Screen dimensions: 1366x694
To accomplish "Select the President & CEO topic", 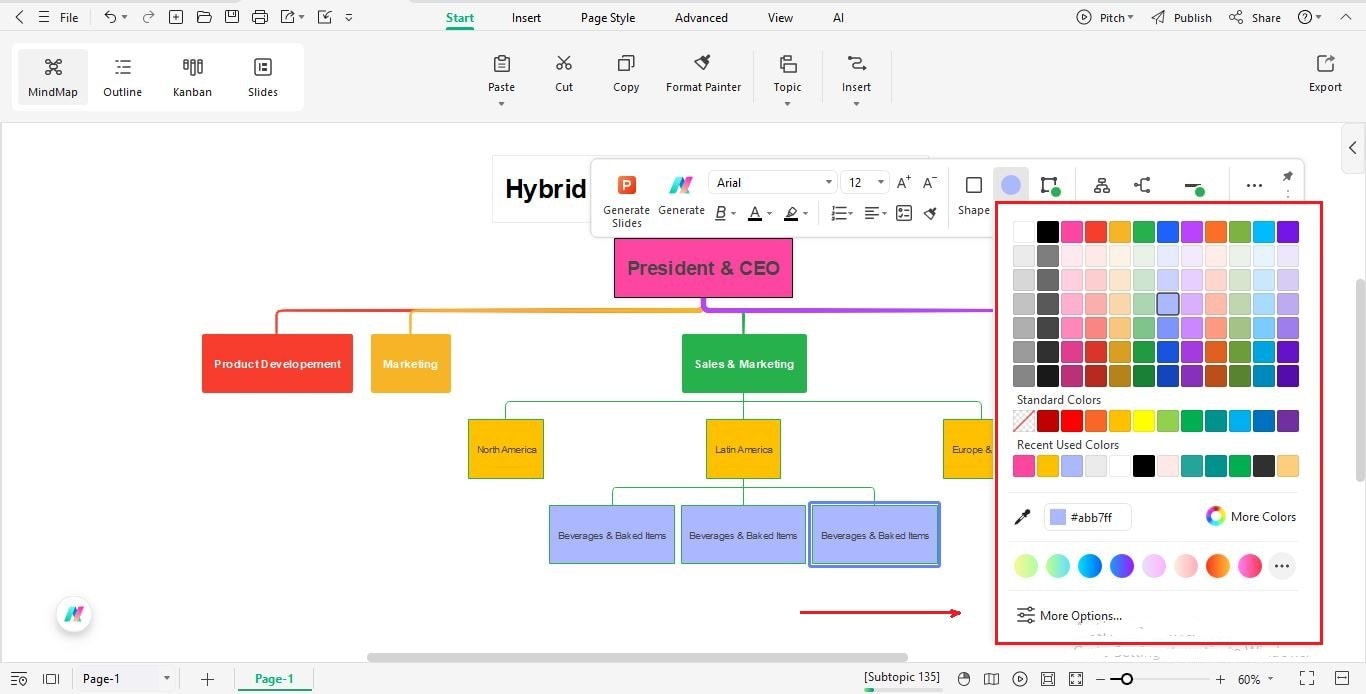I will coord(703,268).
